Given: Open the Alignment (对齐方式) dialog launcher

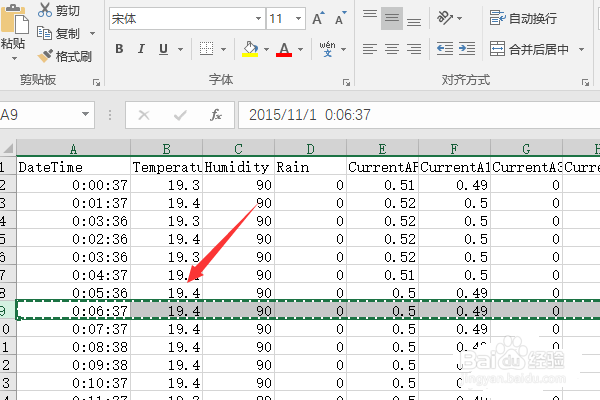Looking at the screenshot, I should 585,82.
